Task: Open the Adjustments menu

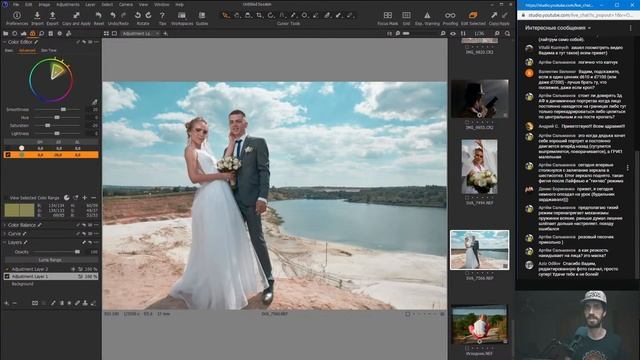Action: pos(68,4)
